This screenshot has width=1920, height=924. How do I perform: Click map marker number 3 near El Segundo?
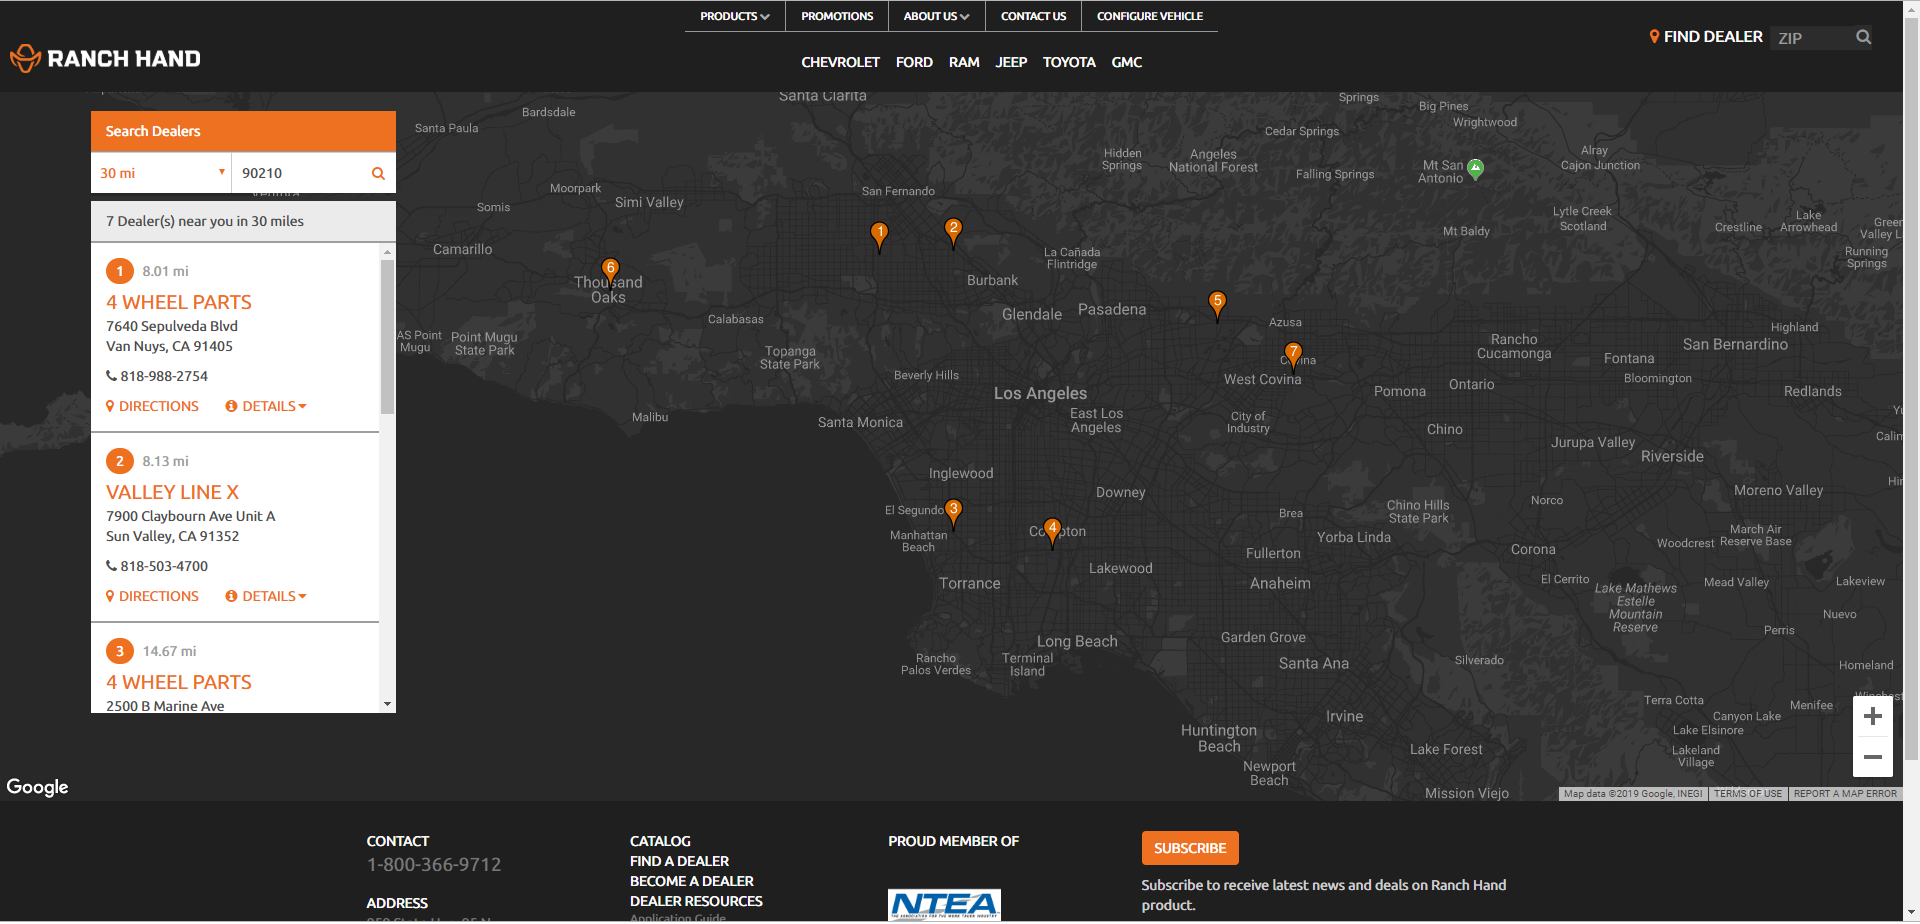tap(954, 512)
